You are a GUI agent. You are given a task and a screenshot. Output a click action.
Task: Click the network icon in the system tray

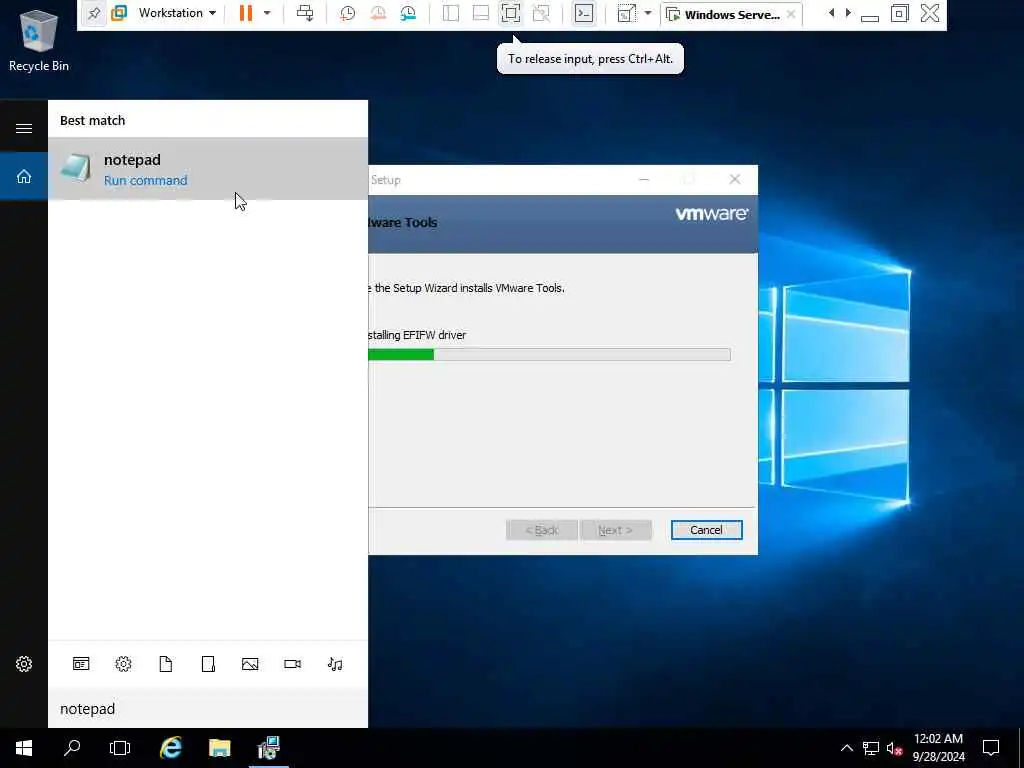click(x=871, y=748)
